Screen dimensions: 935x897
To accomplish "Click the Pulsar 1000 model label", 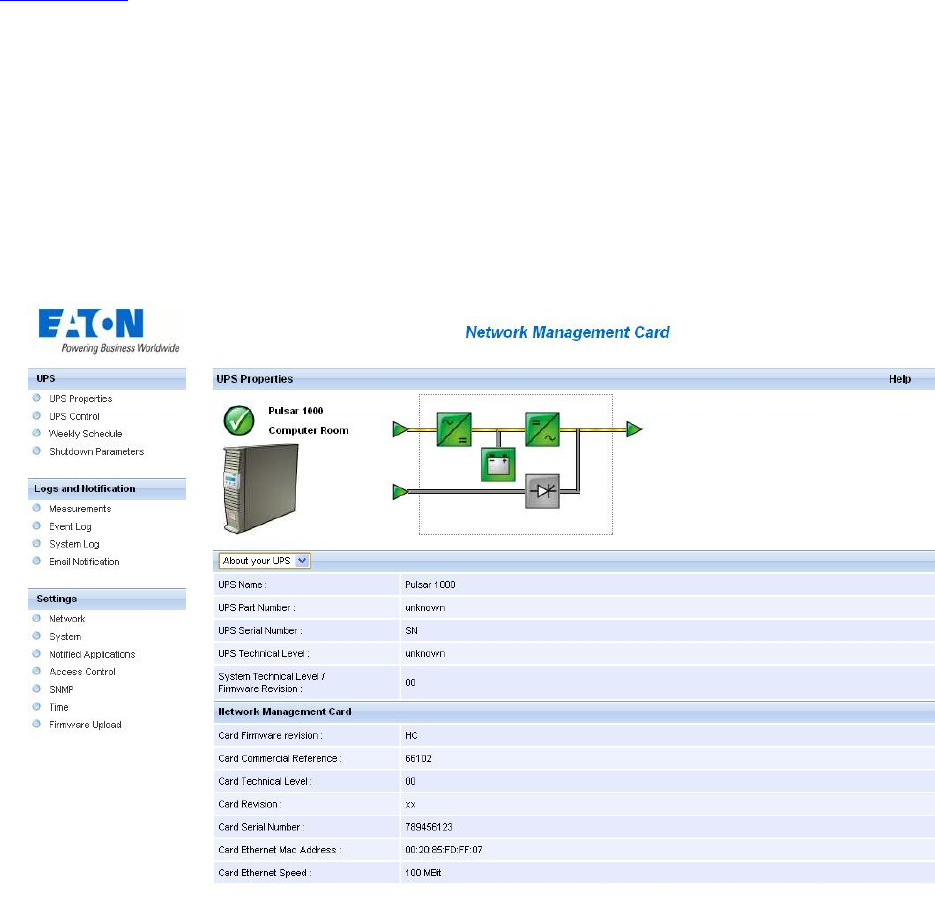I will click(x=296, y=410).
